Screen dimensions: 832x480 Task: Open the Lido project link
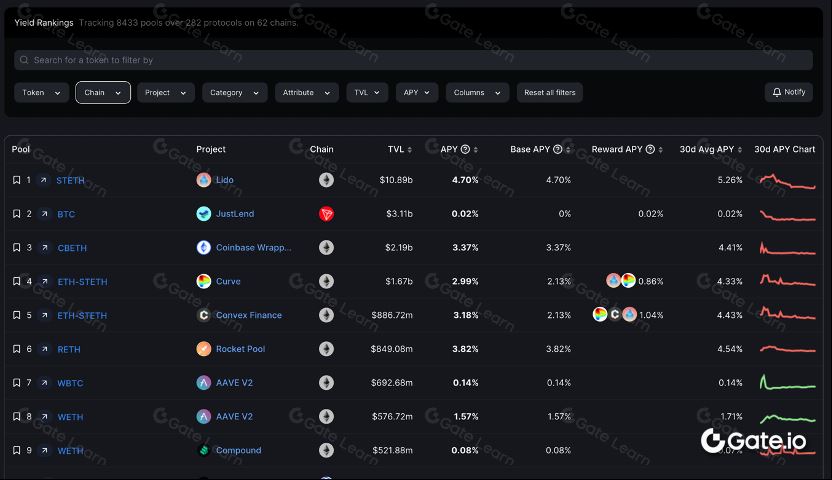(224, 180)
